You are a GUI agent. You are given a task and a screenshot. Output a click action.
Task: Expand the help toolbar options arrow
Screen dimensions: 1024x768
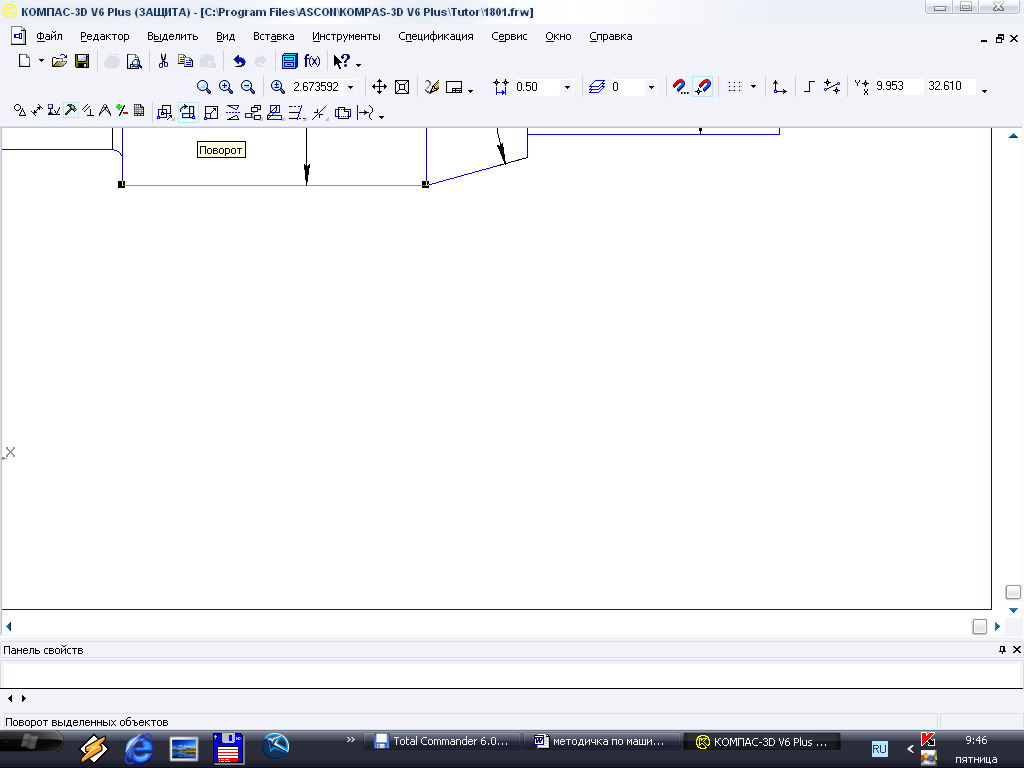pyautogui.click(x=358, y=65)
